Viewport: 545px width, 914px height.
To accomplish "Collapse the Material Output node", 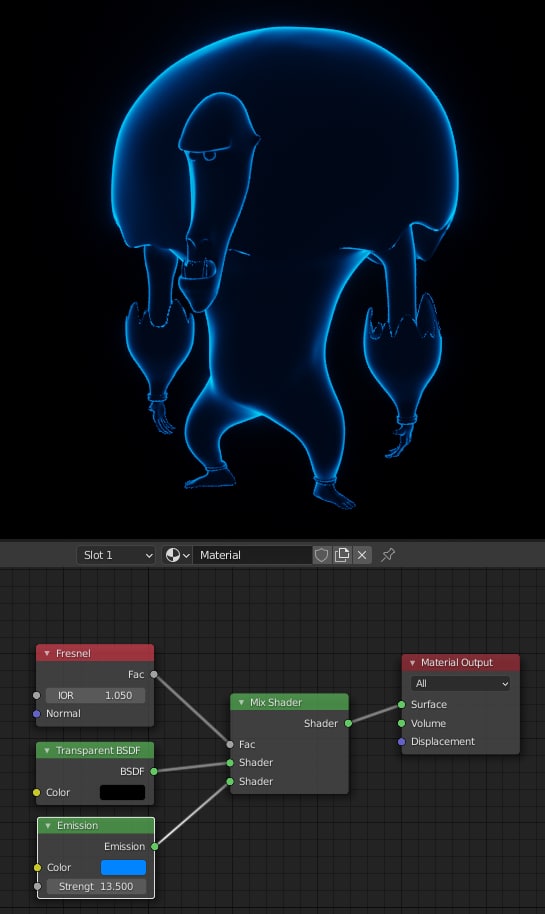I will [413, 663].
